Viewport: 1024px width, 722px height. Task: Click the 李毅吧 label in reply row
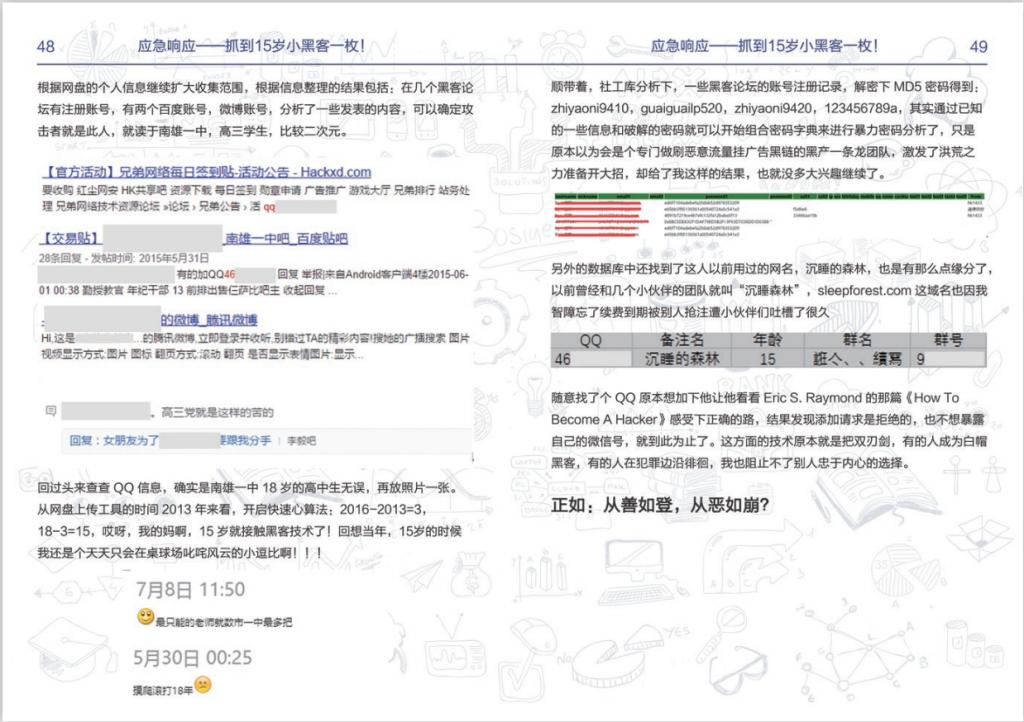pyautogui.click(x=301, y=439)
